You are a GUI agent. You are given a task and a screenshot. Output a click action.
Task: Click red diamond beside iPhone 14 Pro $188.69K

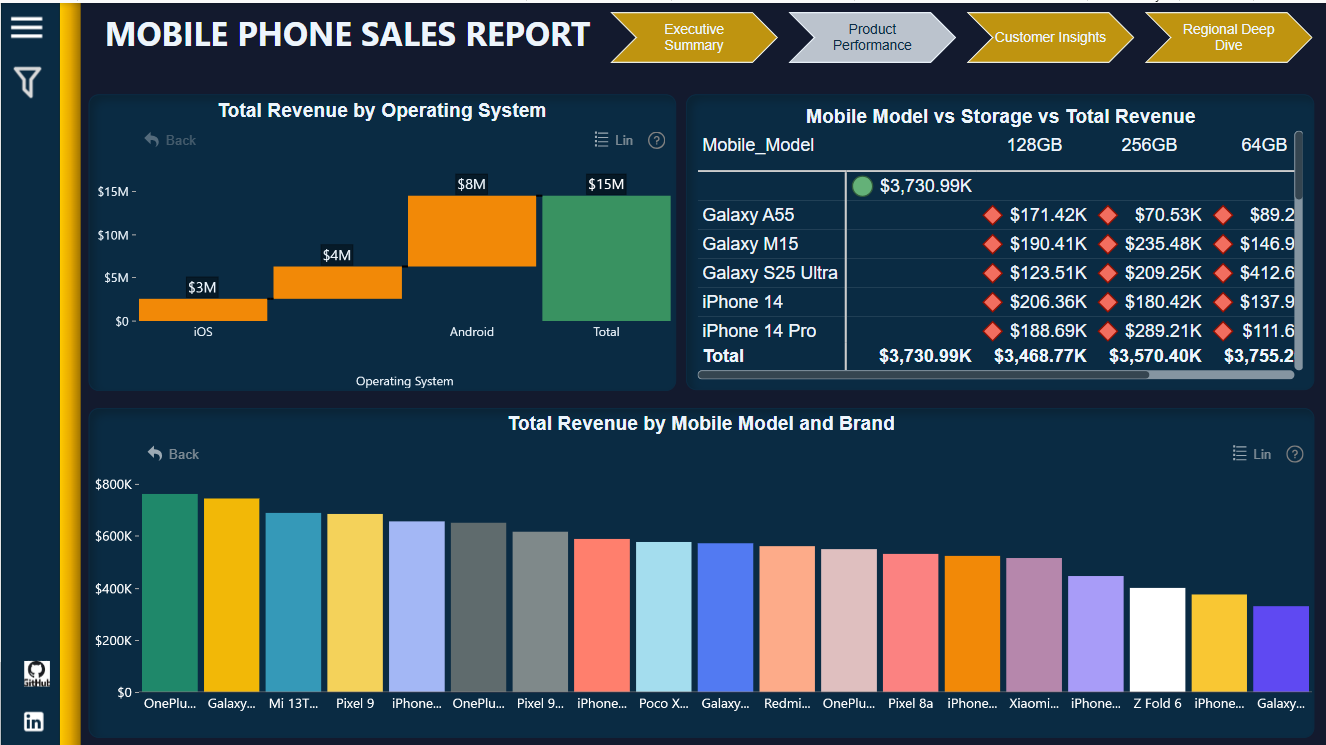pos(992,331)
